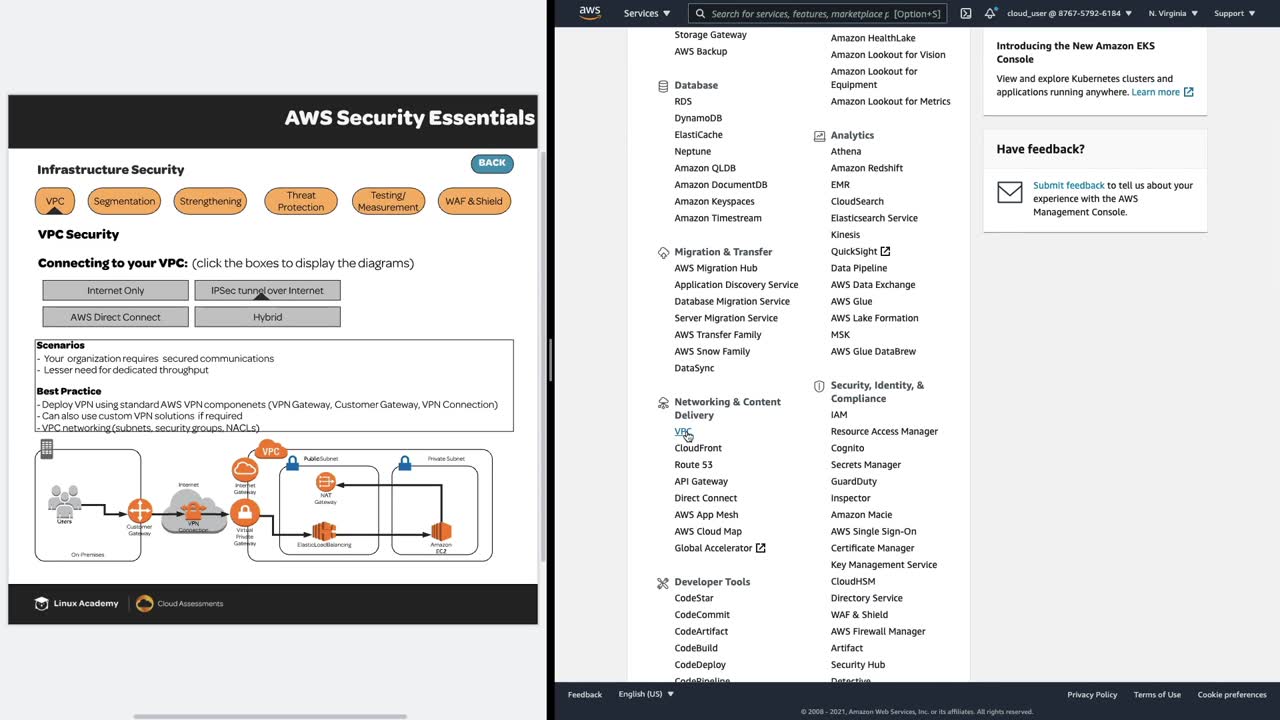Click the Security, Identity & Compliance shield icon

tap(819, 386)
